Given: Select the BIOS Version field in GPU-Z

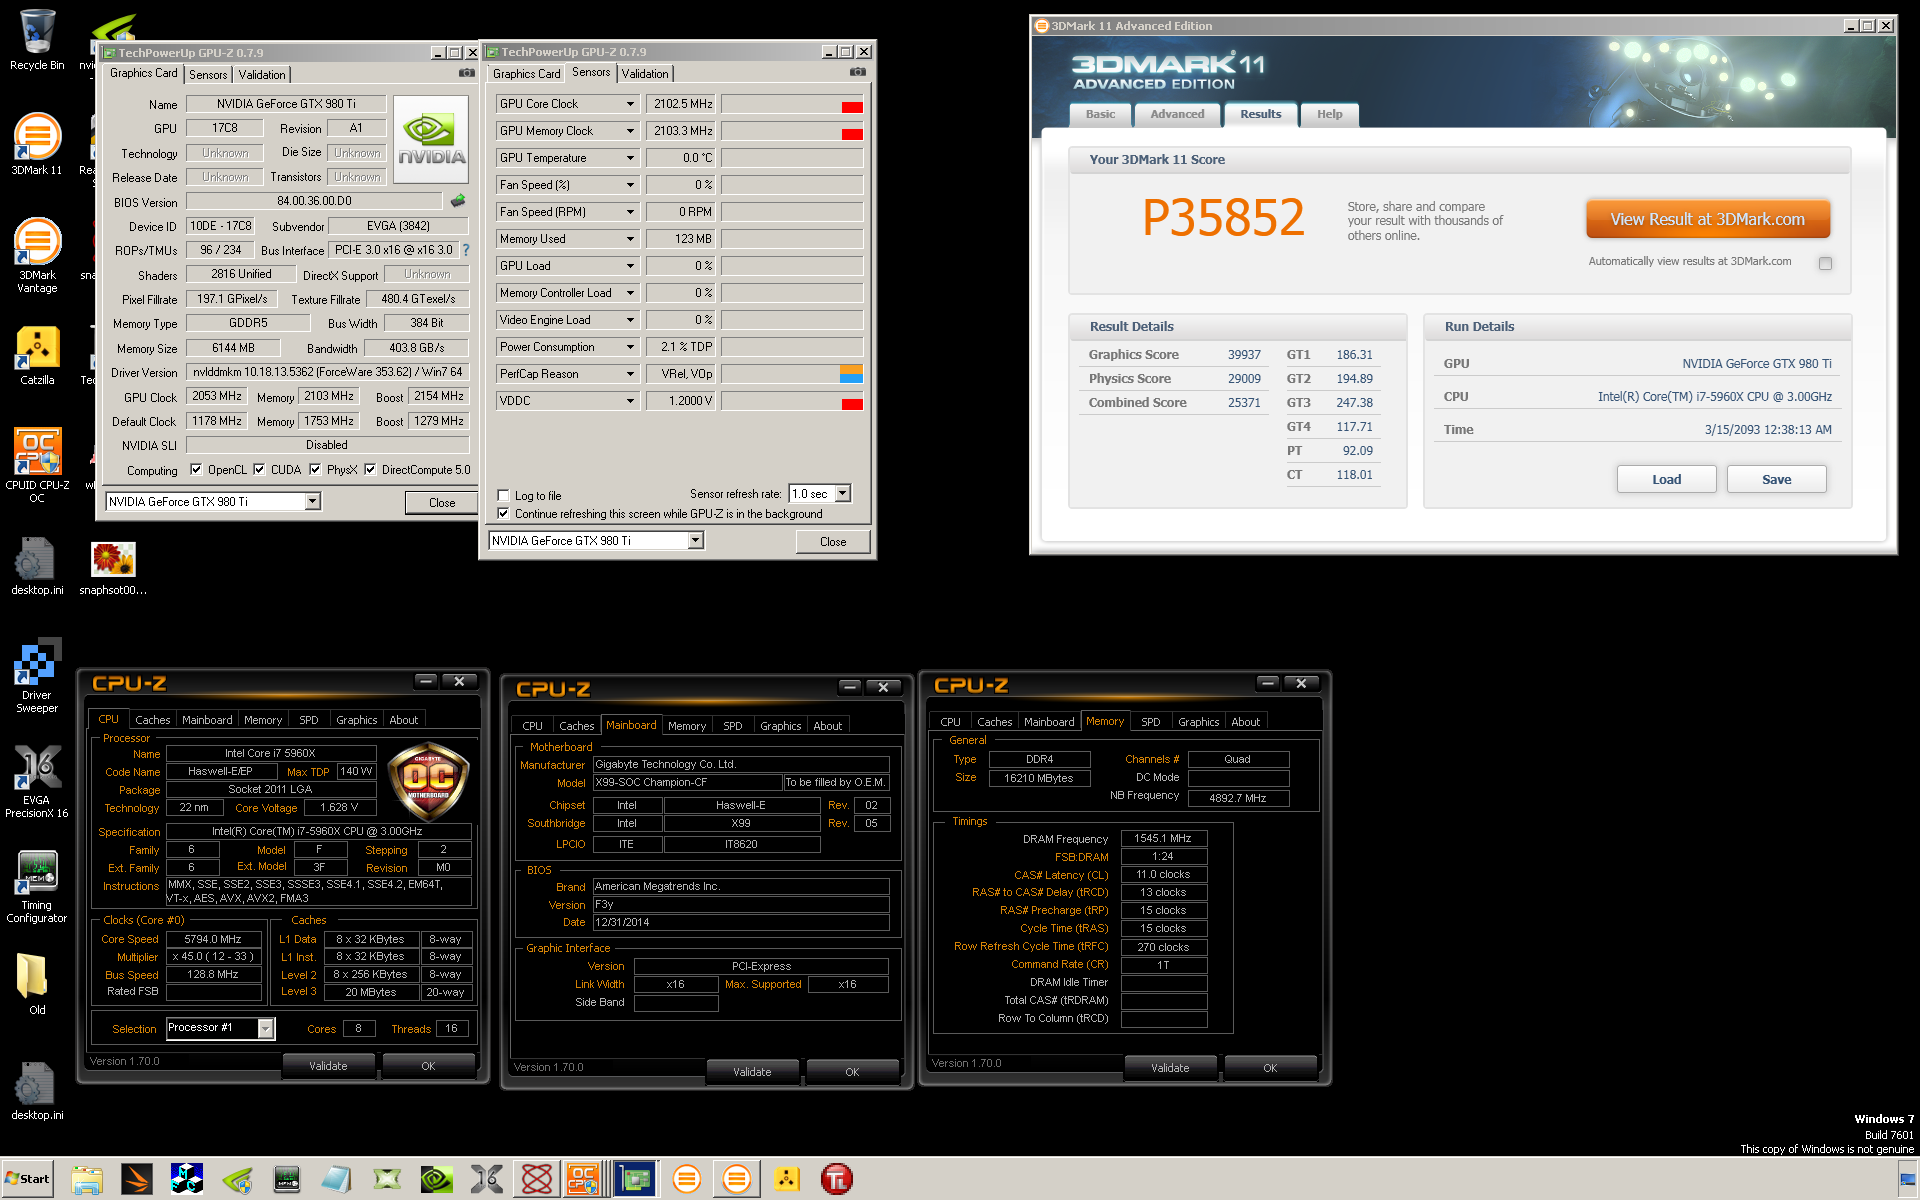Looking at the screenshot, I should point(315,201).
